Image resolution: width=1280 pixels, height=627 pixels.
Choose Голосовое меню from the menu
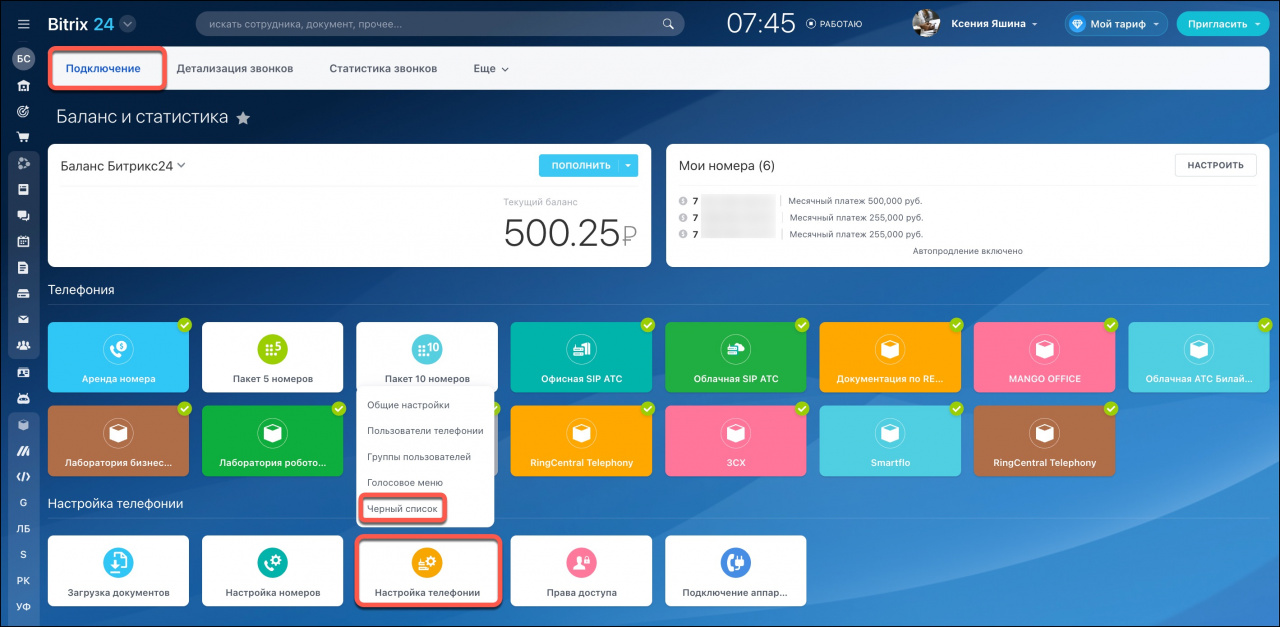pyautogui.click(x=405, y=483)
